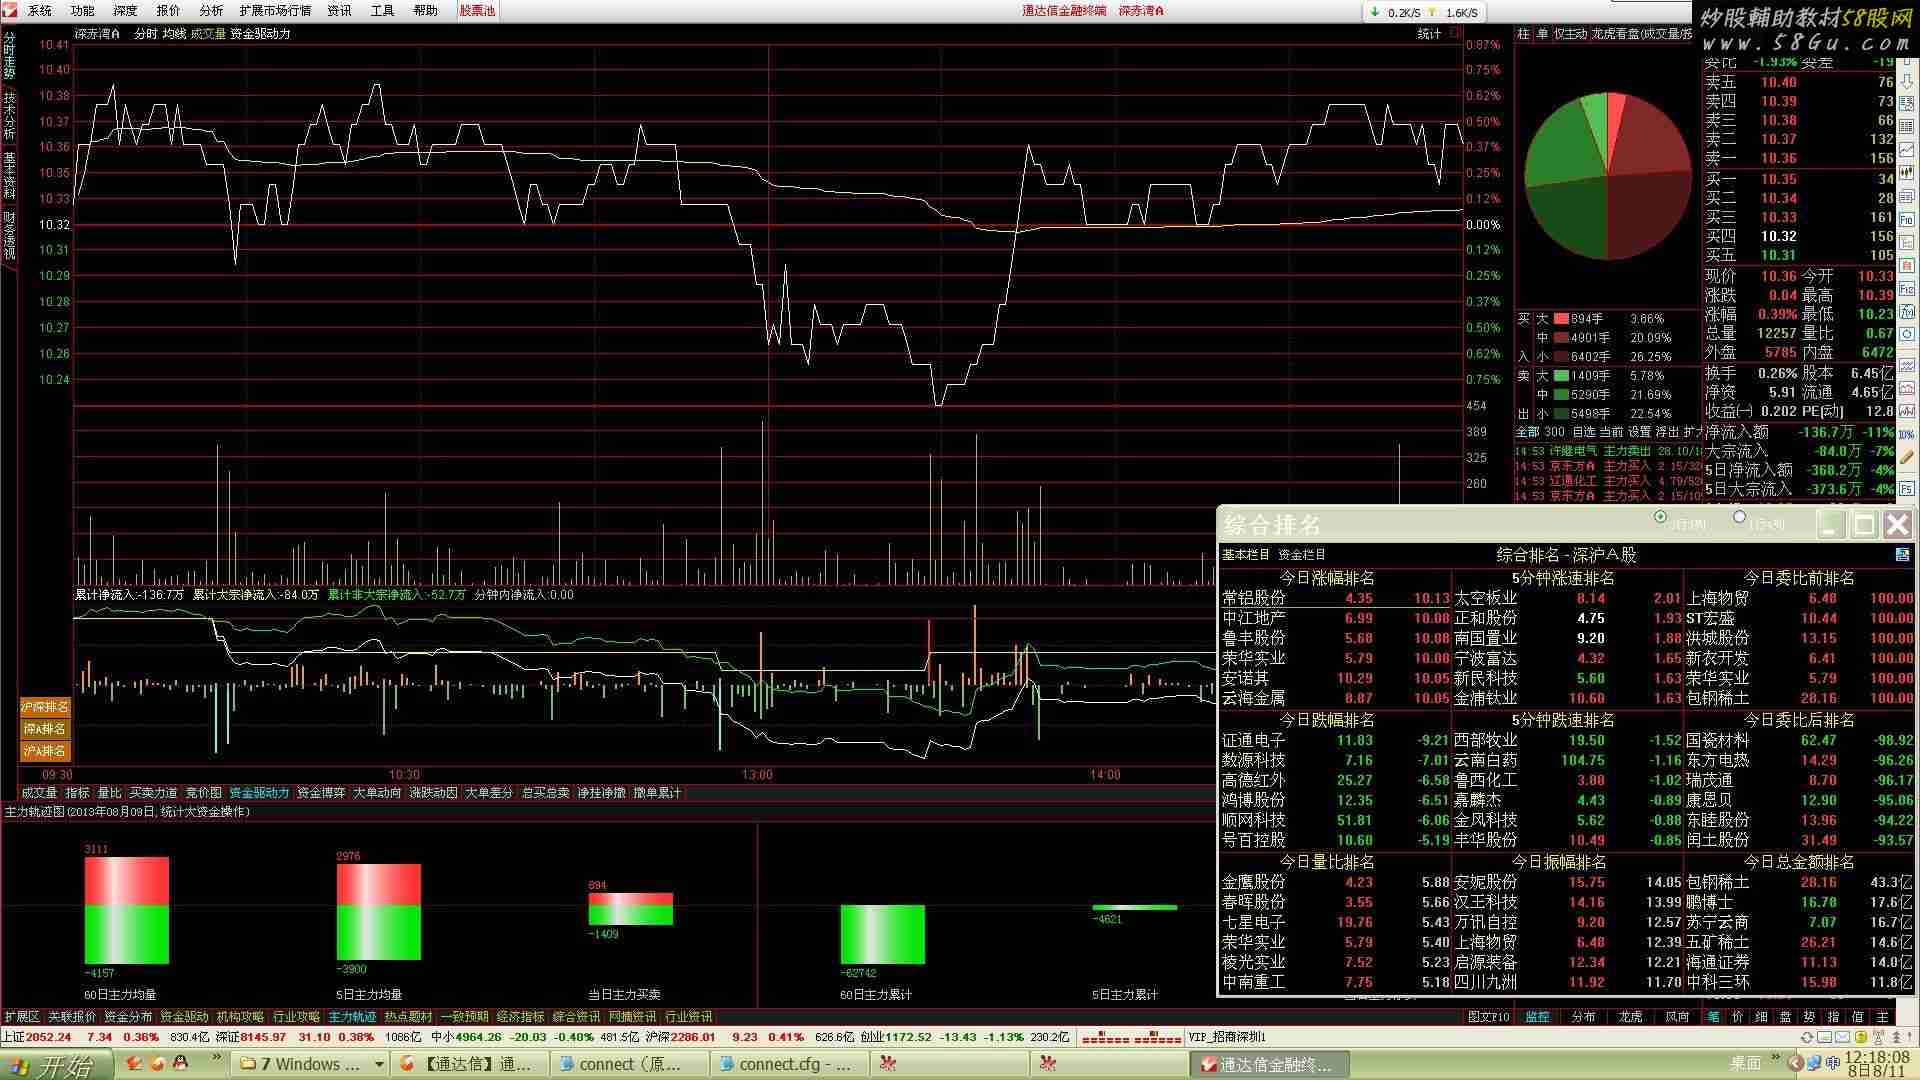1920x1080 pixels.
Task: Open the 股票池 menu item
Action: [x=477, y=11]
